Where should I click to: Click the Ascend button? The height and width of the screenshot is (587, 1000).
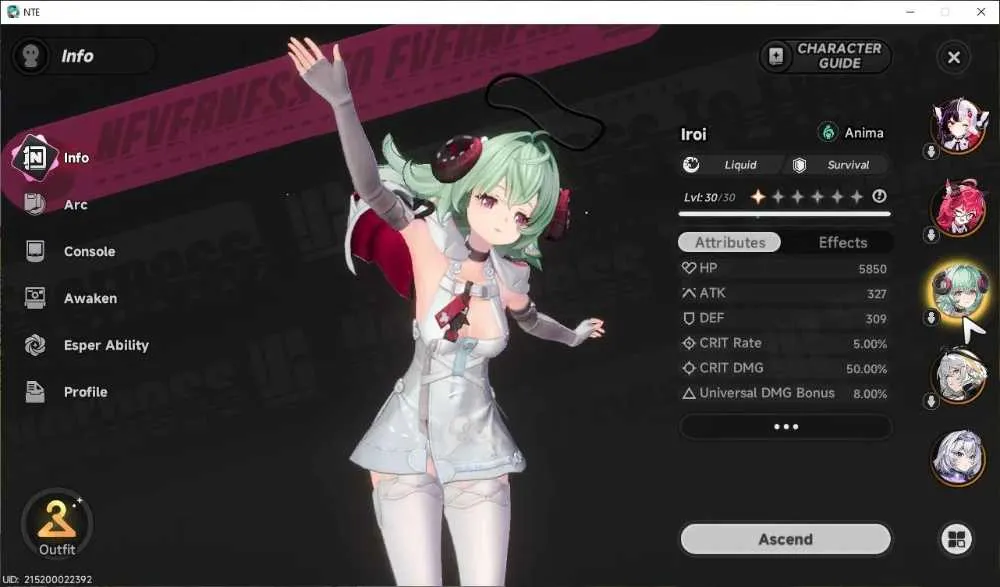tap(786, 539)
